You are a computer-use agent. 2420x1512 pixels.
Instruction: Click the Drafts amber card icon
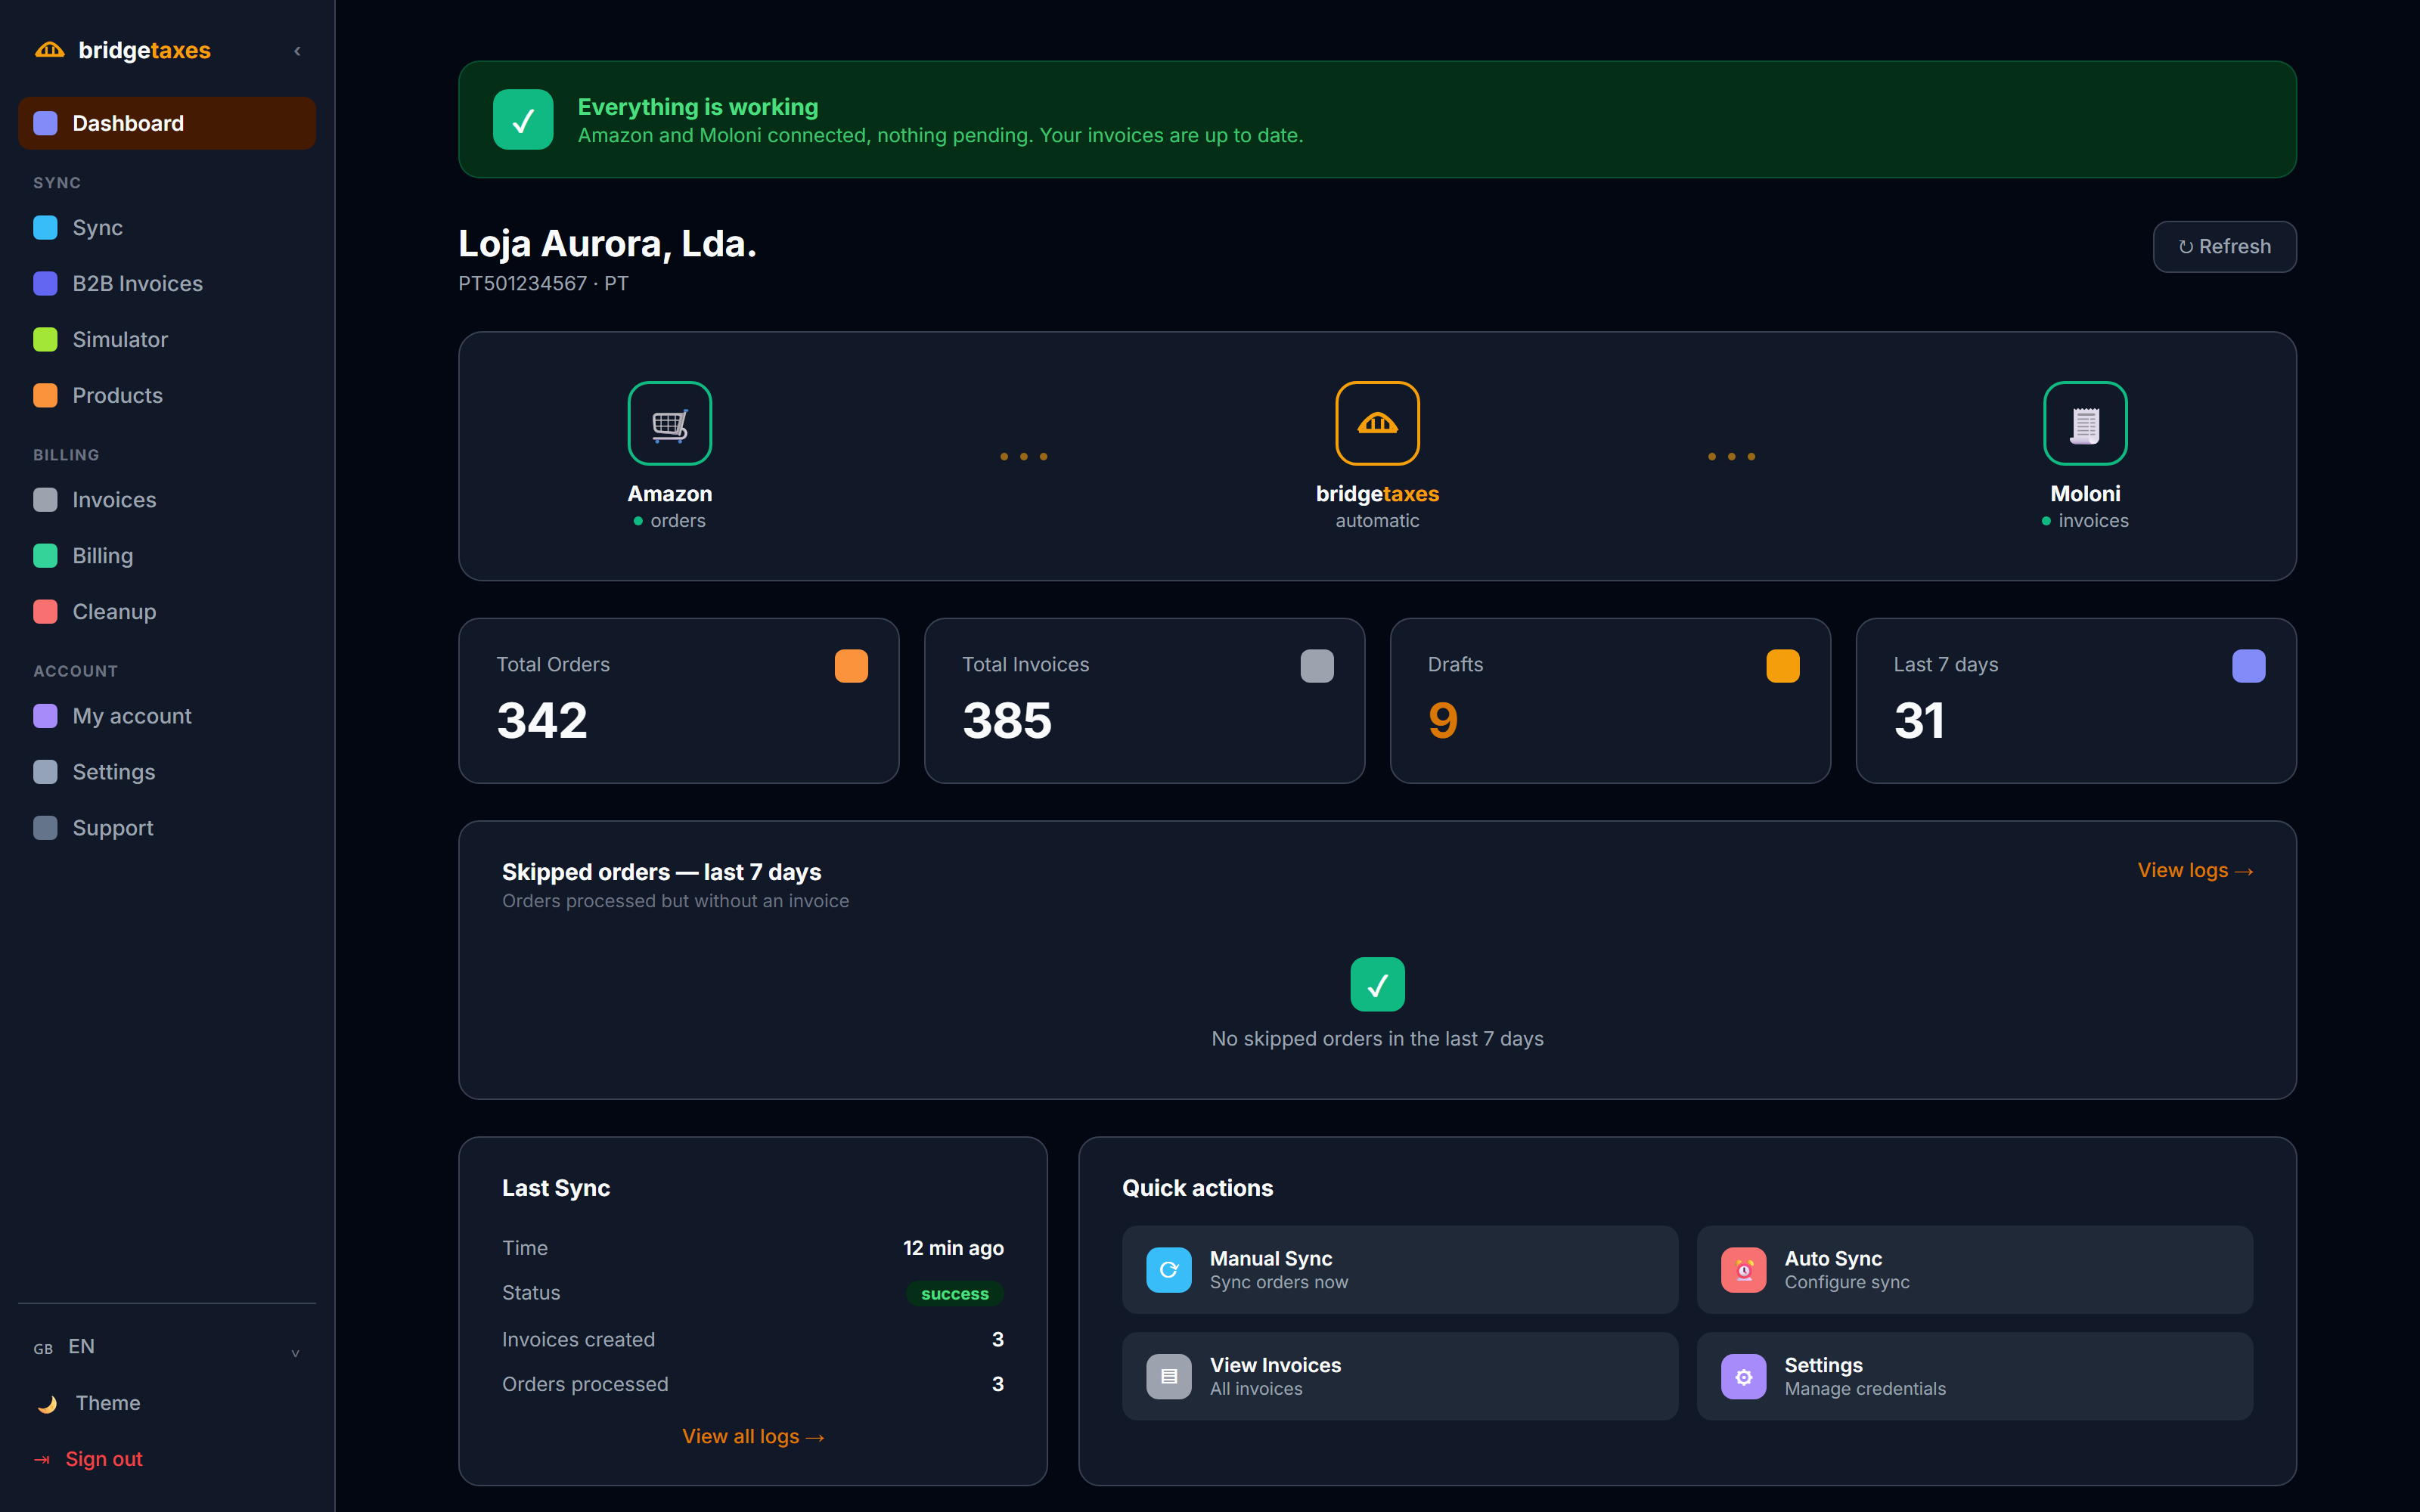[x=1783, y=666]
